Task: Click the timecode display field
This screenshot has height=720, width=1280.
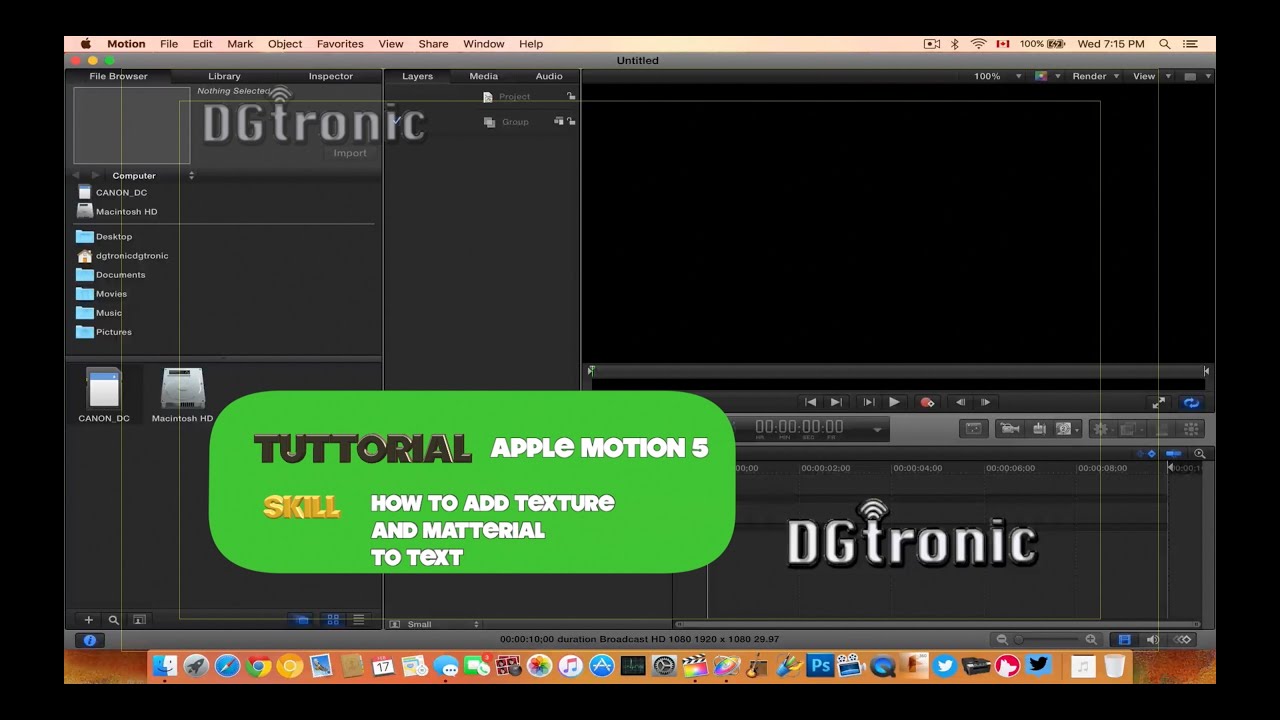Action: 799,428
